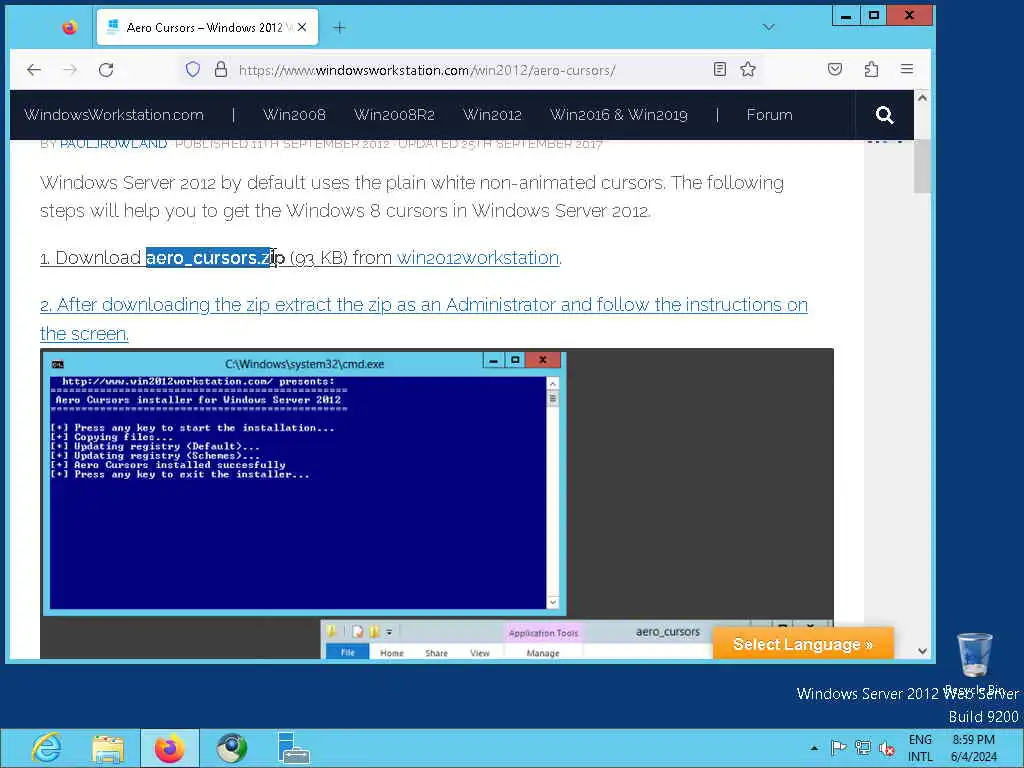Click the aero_cursors.zip download link

pos(216,258)
